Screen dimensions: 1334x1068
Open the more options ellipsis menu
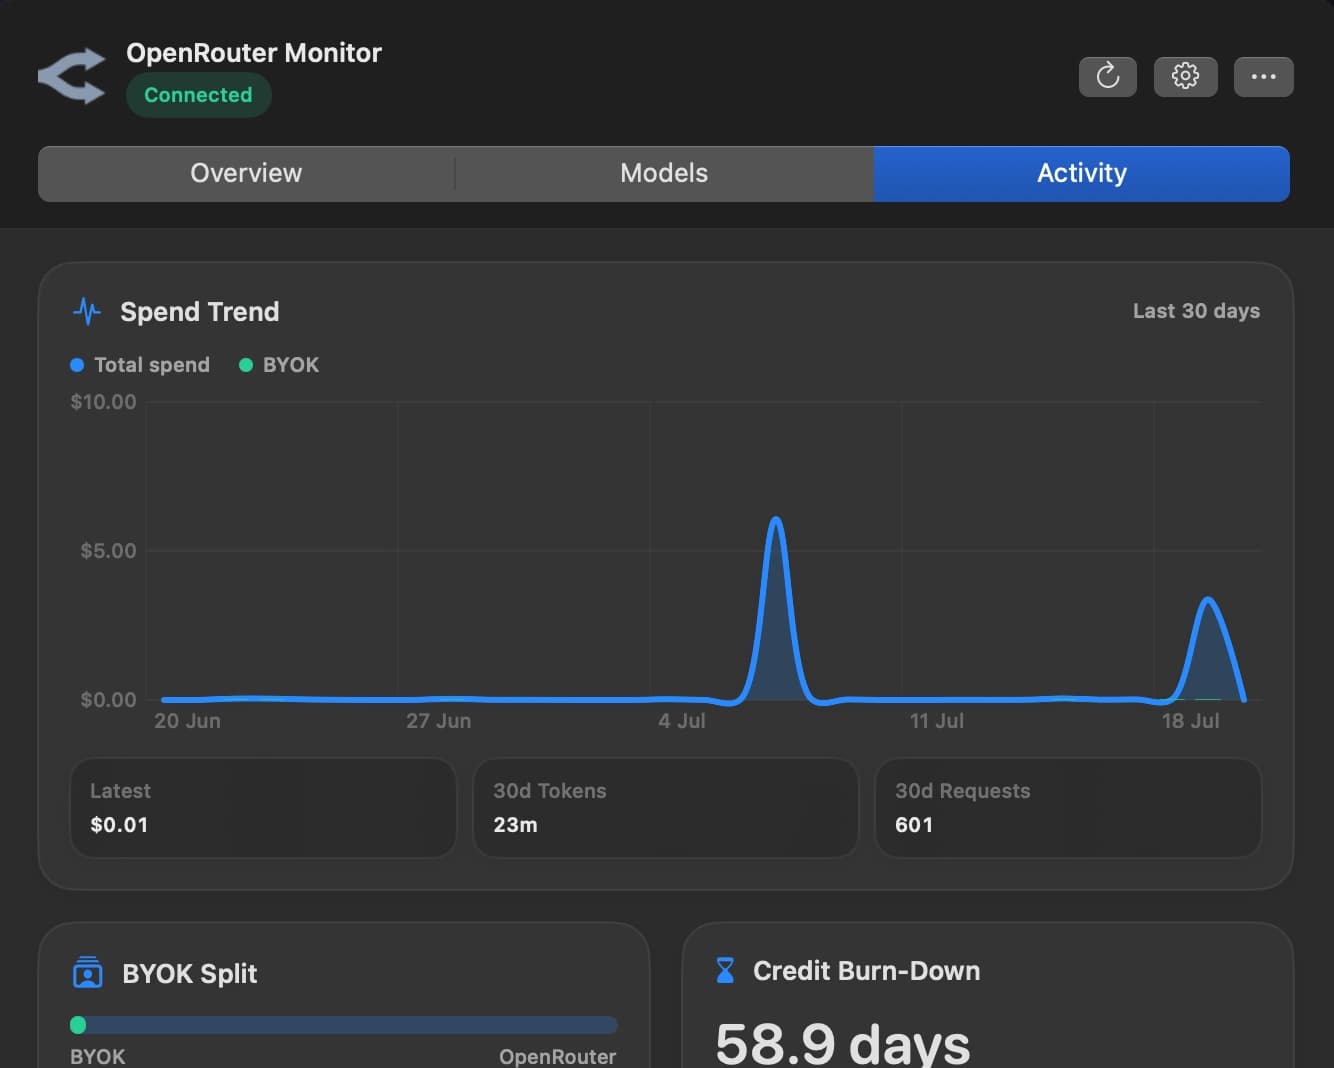tap(1263, 76)
